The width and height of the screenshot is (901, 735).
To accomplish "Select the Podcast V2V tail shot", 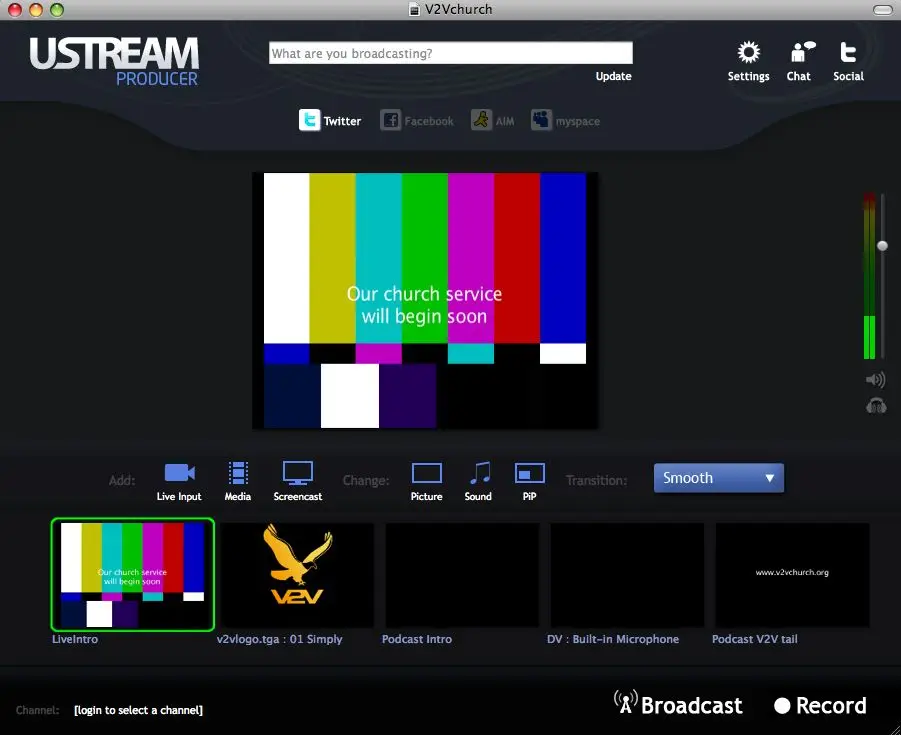I will point(792,575).
